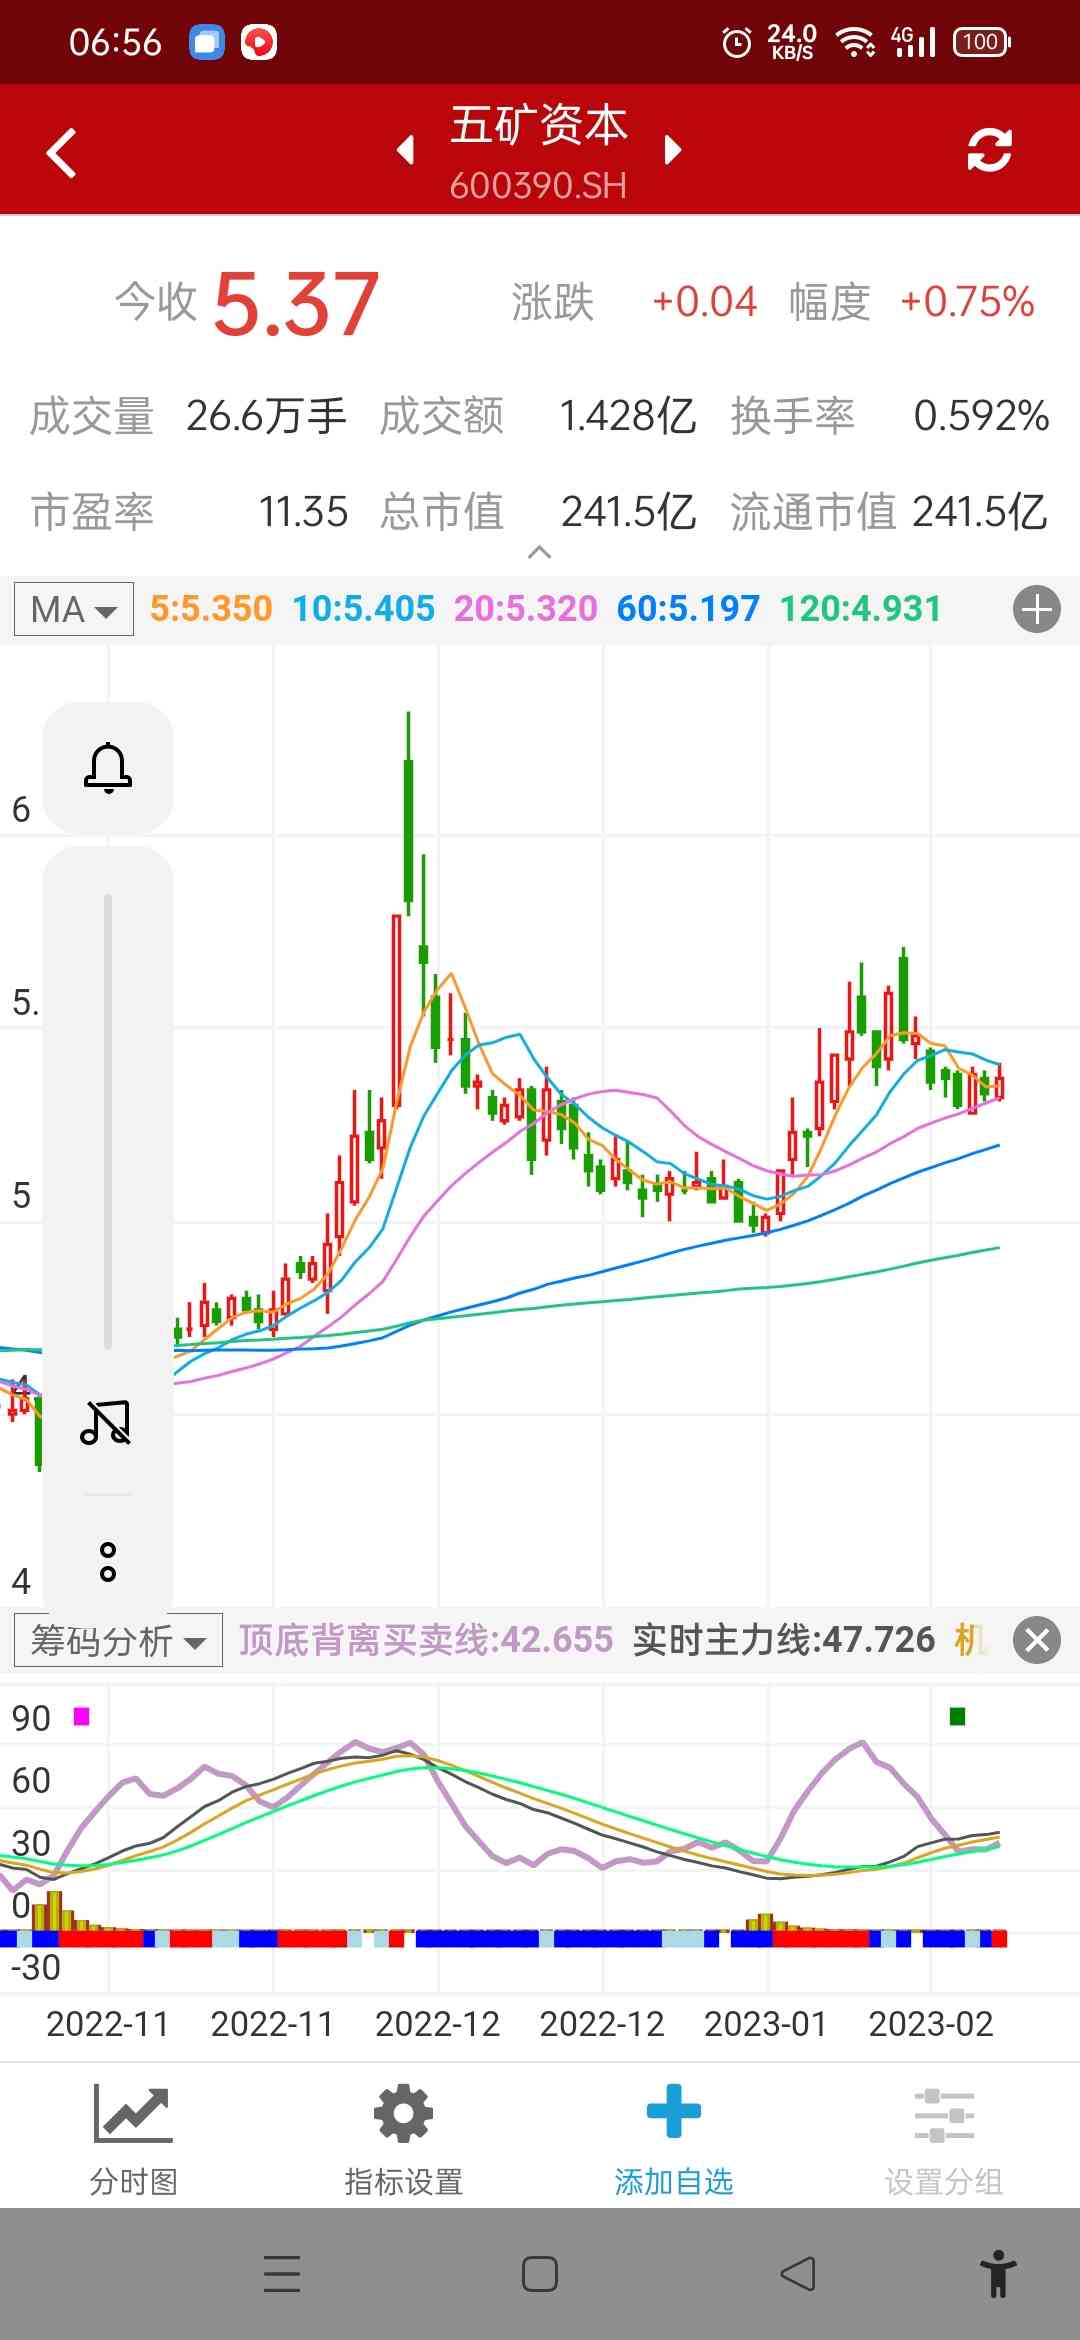Open the MA indicator dropdown
This screenshot has height=2340, width=1080.
(x=74, y=609)
